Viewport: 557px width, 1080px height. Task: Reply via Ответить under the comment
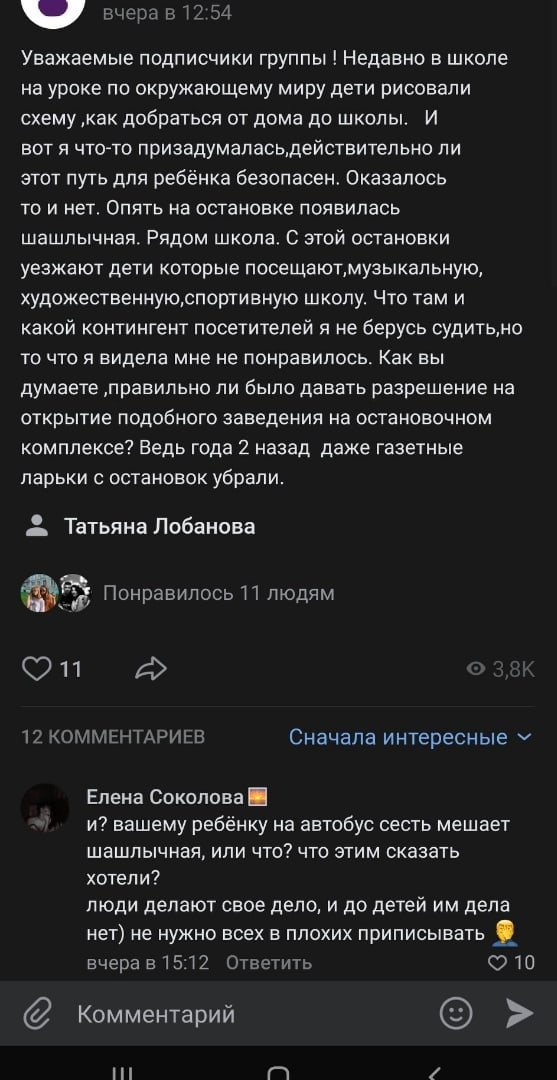coord(269,962)
